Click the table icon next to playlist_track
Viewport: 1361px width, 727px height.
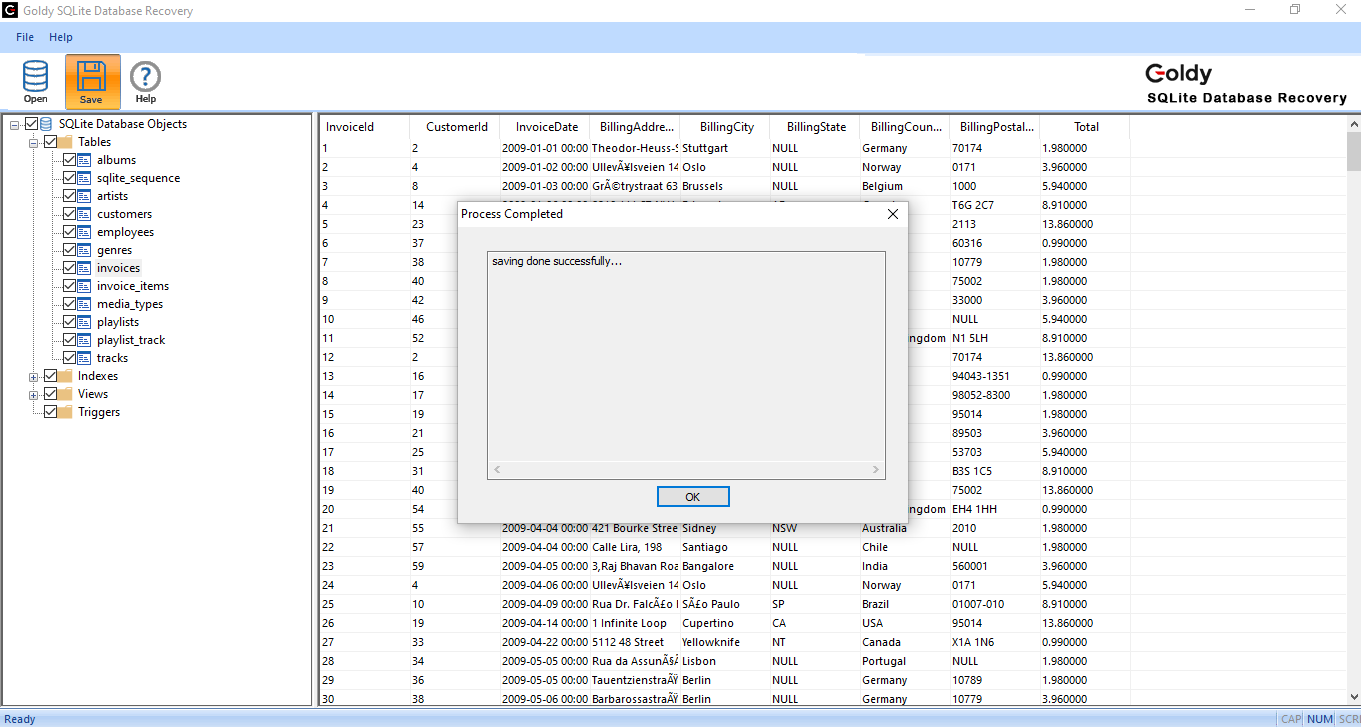tap(85, 340)
